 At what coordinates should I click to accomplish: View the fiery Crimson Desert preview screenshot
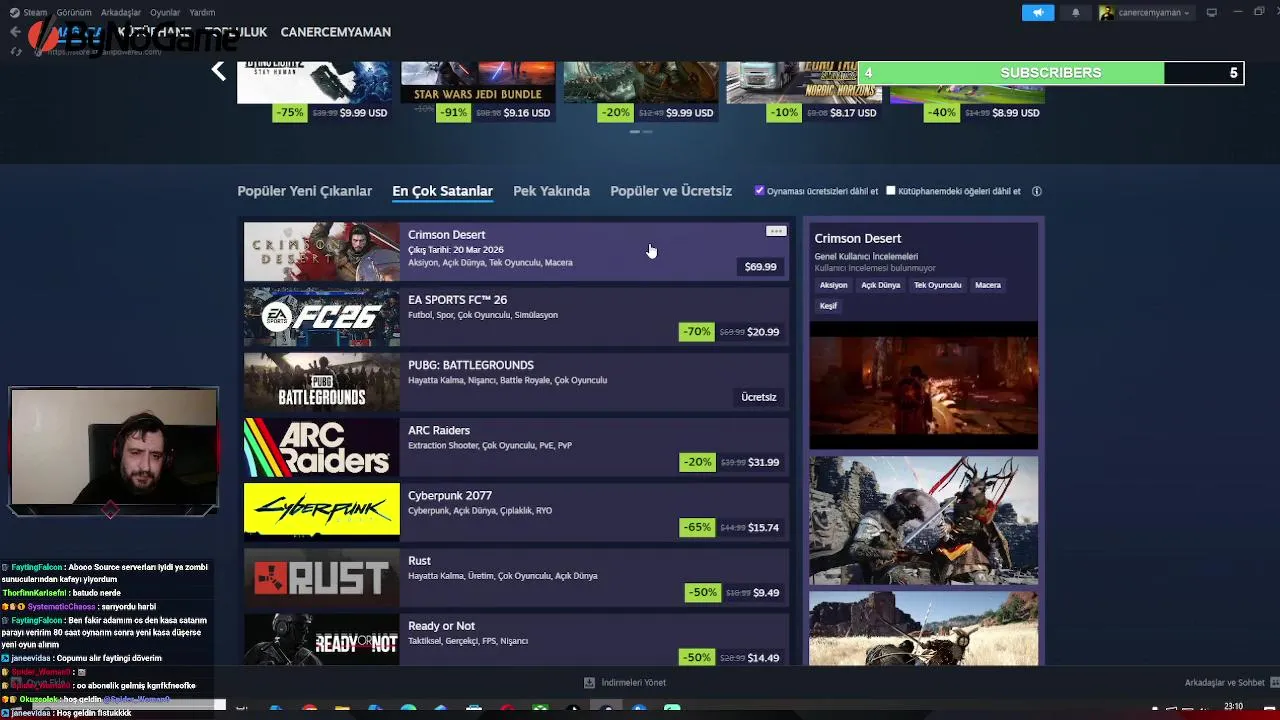tap(923, 385)
